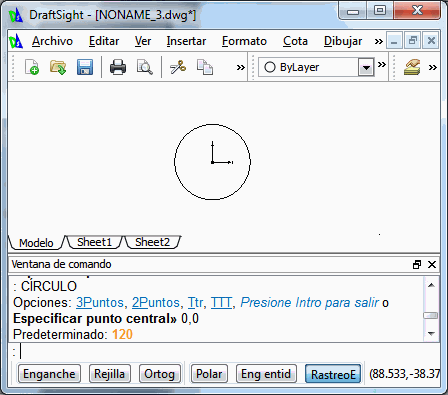This screenshot has height=395, width=448.
Task: Undock the Ventana de comando panel
Action: point(417,264)
